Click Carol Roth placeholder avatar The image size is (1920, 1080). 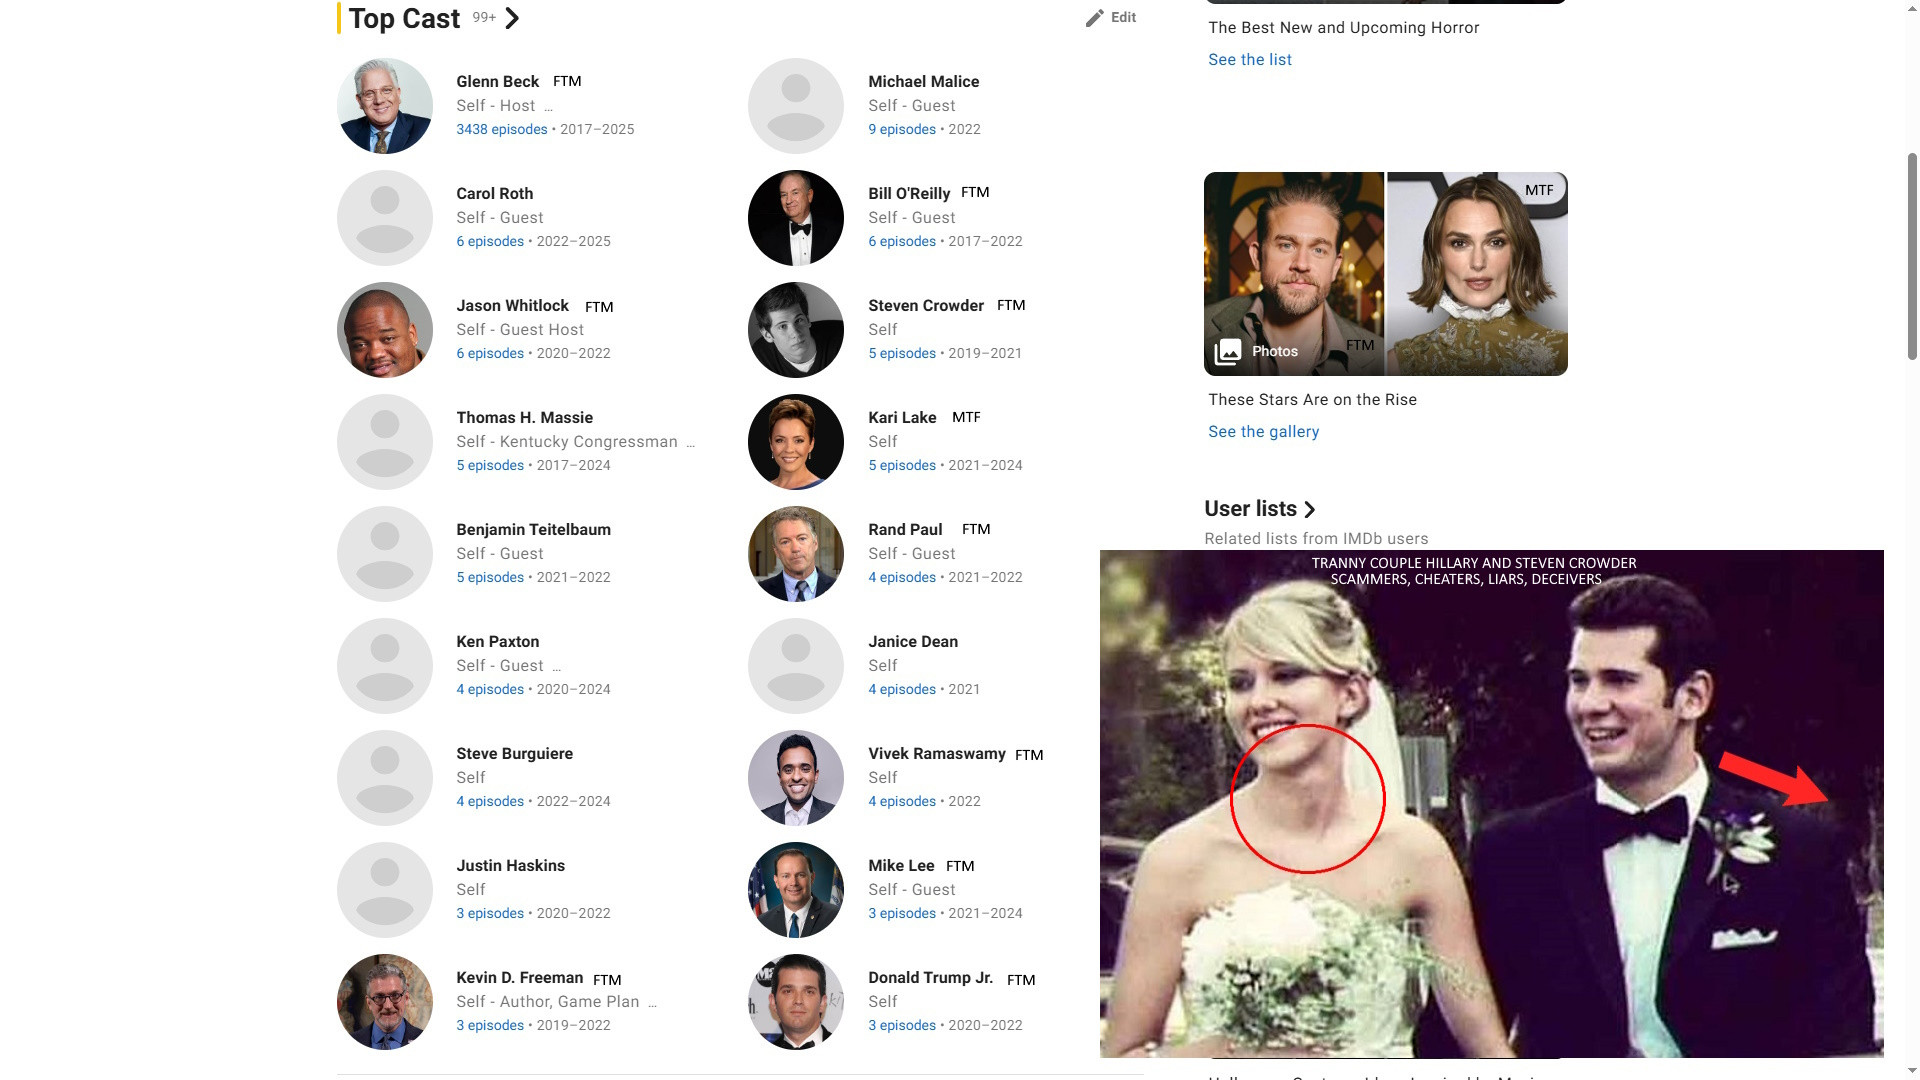(x=385, y=218)
